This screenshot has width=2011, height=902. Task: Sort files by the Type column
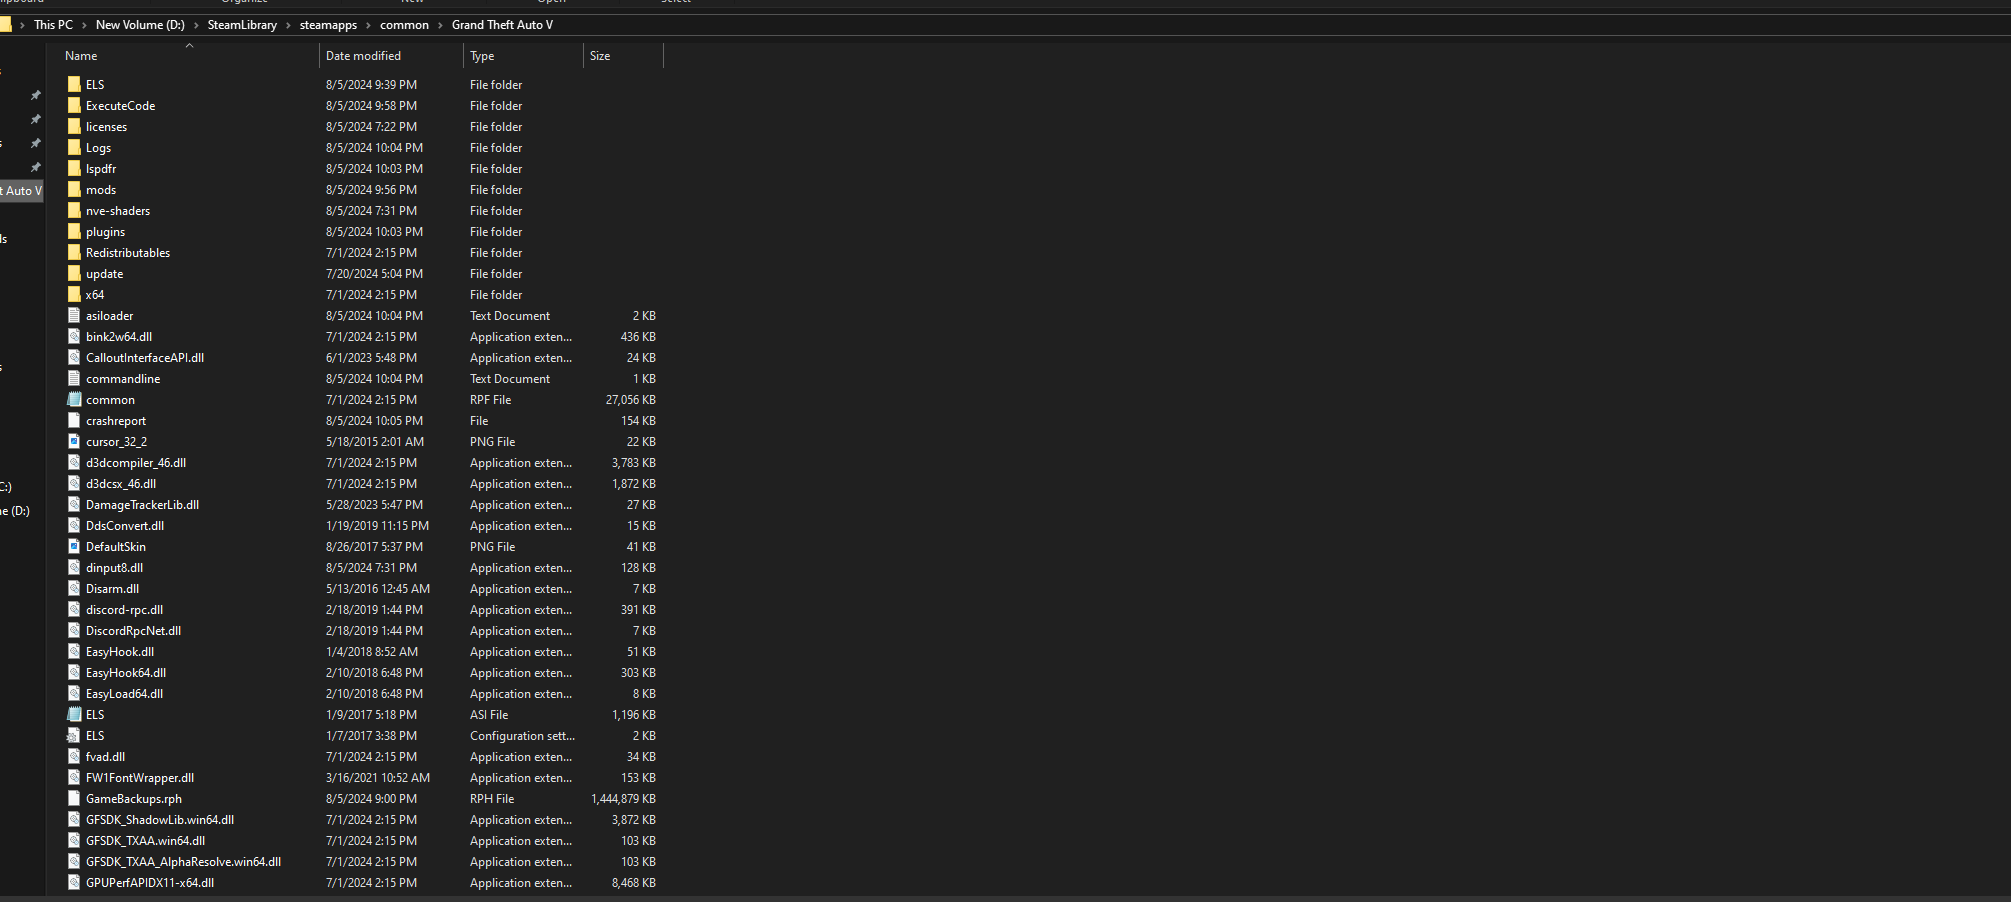[523, 56]
